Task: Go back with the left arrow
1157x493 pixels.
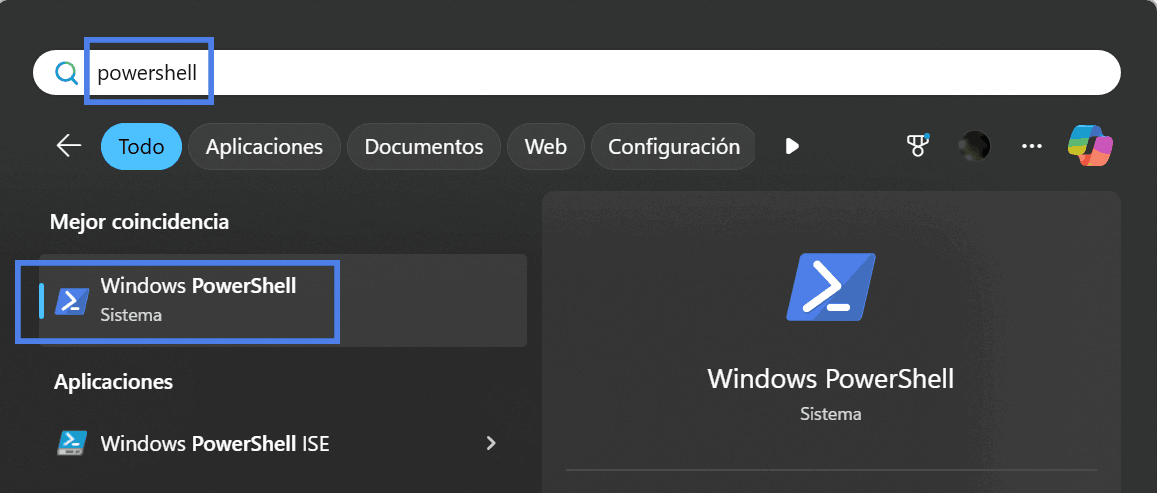Action: [69, 146]
